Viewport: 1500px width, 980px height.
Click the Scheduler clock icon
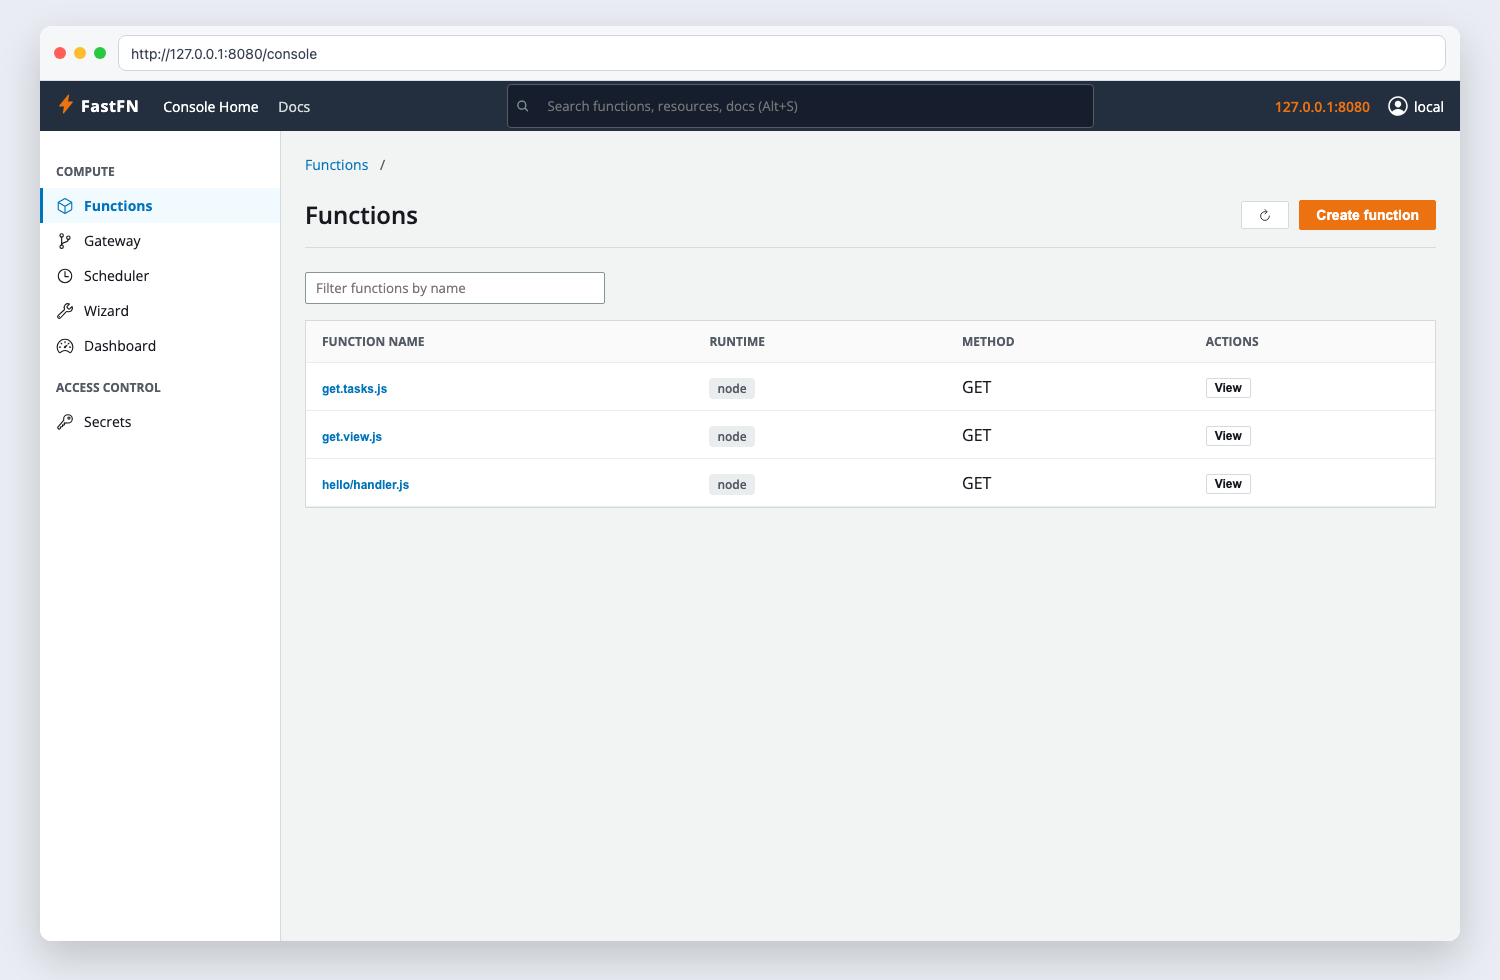[x=65, y=275]
